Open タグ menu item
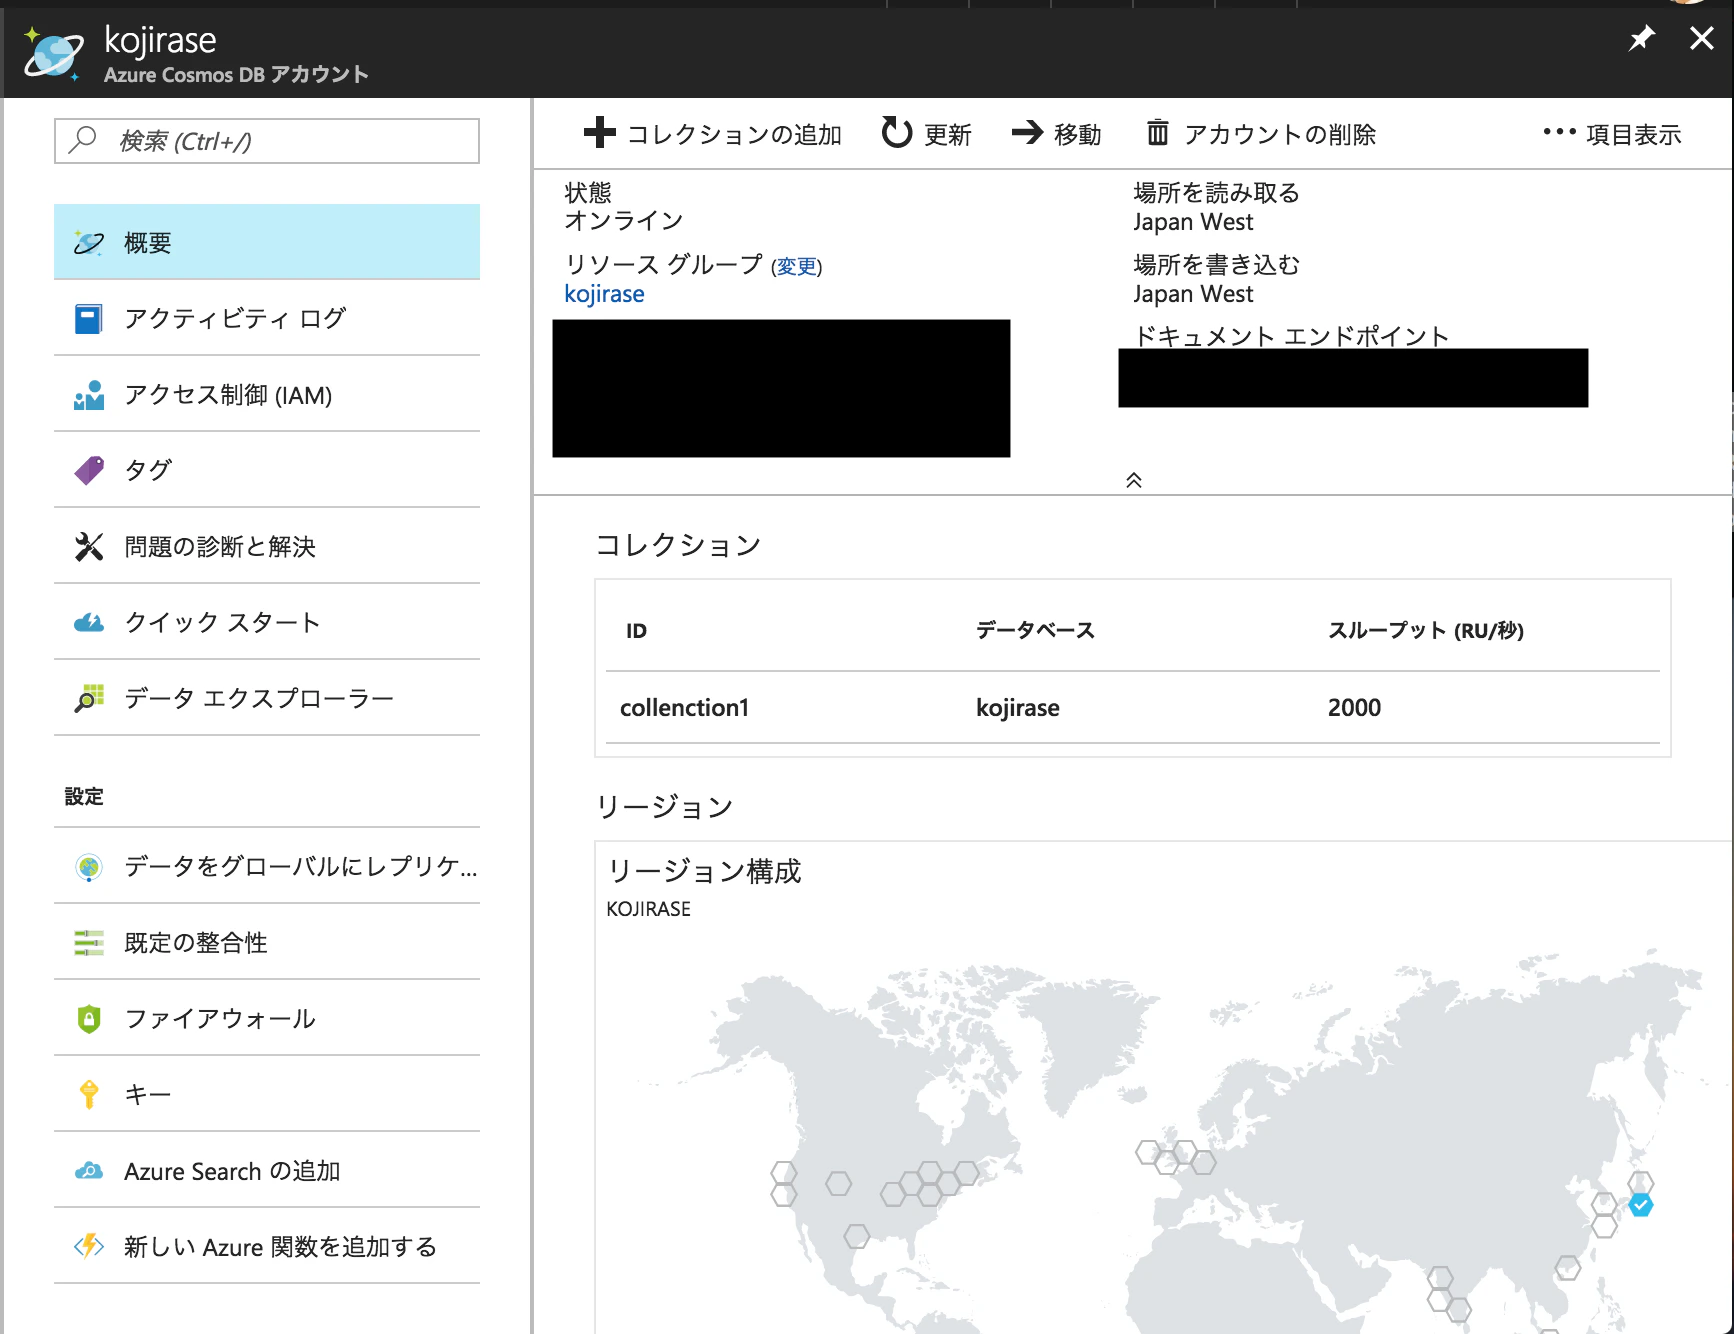Viewport: 1734px width, 1334px height. pyautogui.click(x=267, y=470)
